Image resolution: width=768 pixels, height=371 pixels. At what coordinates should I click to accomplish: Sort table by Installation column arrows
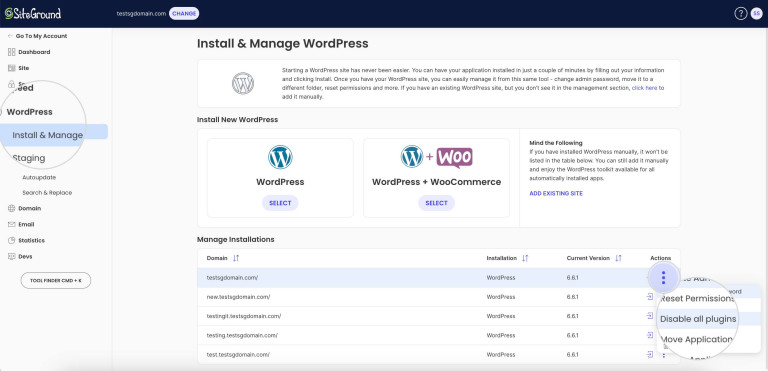pos(525,258)
